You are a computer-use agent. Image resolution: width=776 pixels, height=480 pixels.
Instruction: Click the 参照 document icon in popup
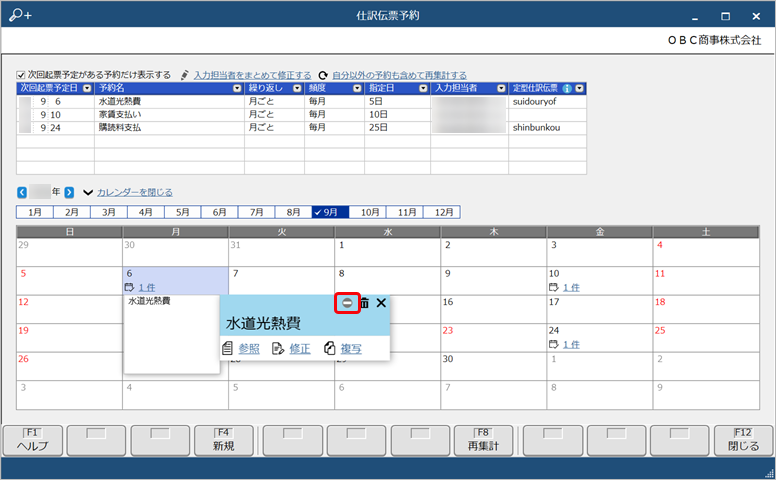pos(227,348)
